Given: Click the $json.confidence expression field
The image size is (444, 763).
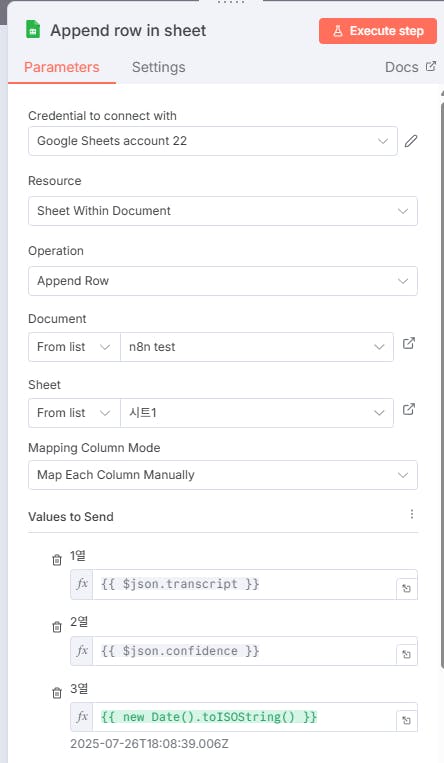Looking at the screenshot, I should pyautogui.click(x=244, y=651).
